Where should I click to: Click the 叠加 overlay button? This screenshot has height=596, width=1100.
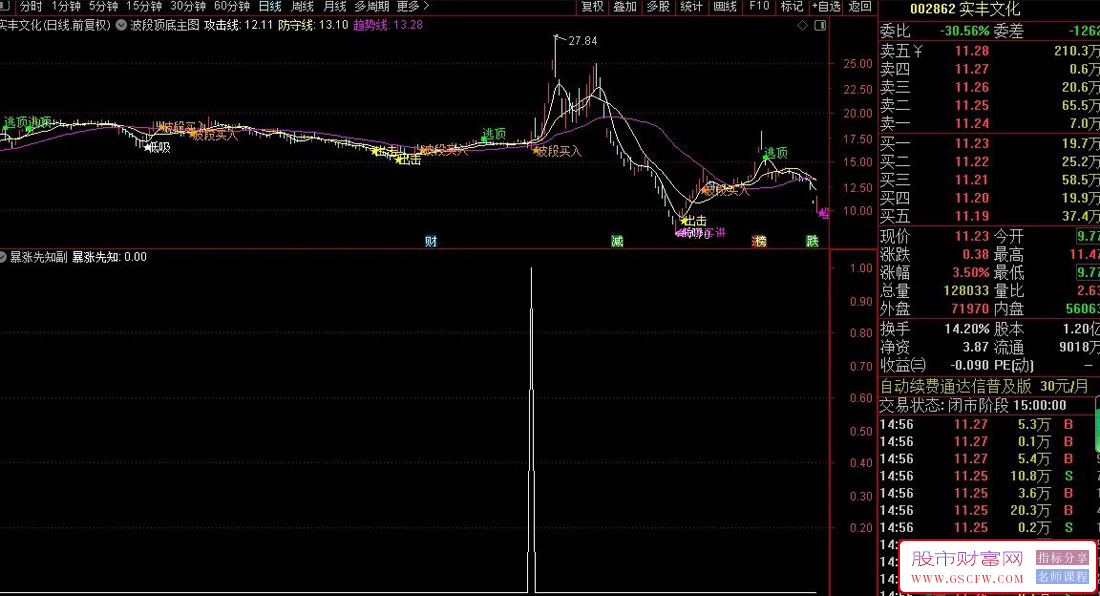(625, 6)
